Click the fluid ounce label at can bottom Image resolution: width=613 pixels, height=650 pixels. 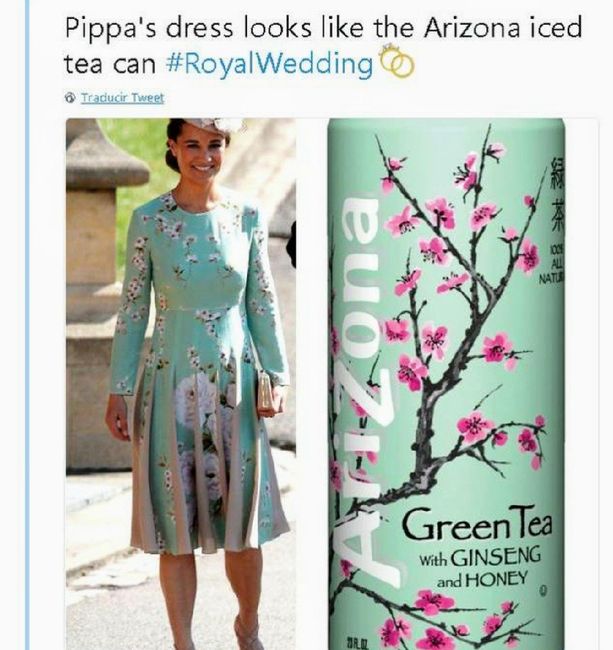click(357, 643)
